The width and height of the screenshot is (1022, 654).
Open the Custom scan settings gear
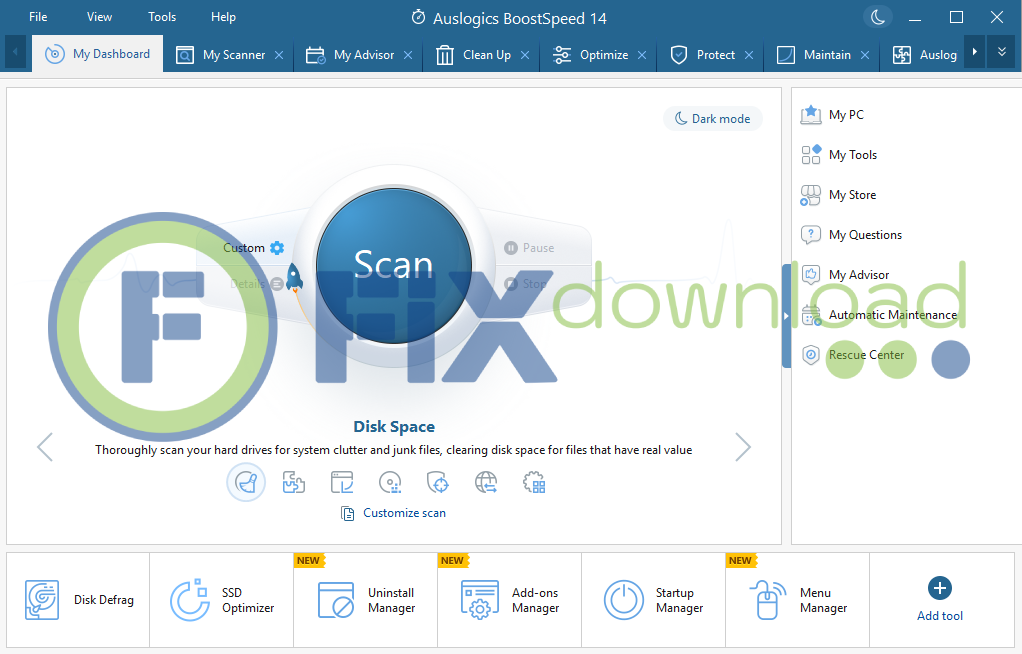pos(277,248)
